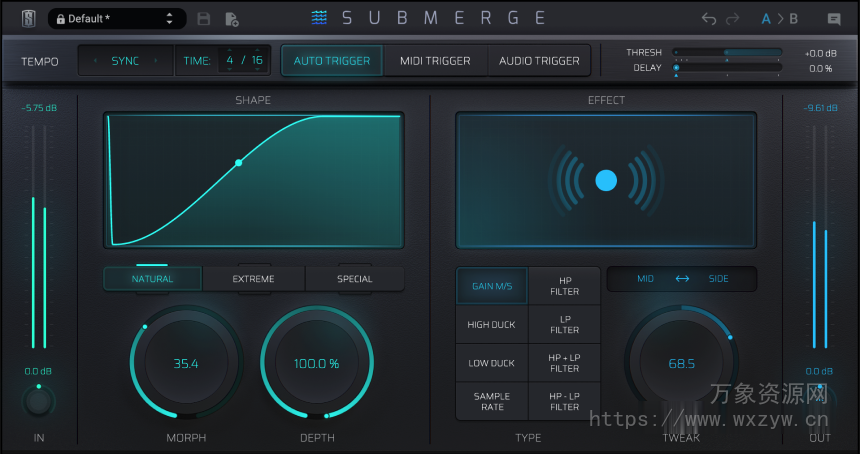The width and height of the screenshot is (860, 454).
Task: Click the TIME denominator value 16
Action: pos(257,60)
